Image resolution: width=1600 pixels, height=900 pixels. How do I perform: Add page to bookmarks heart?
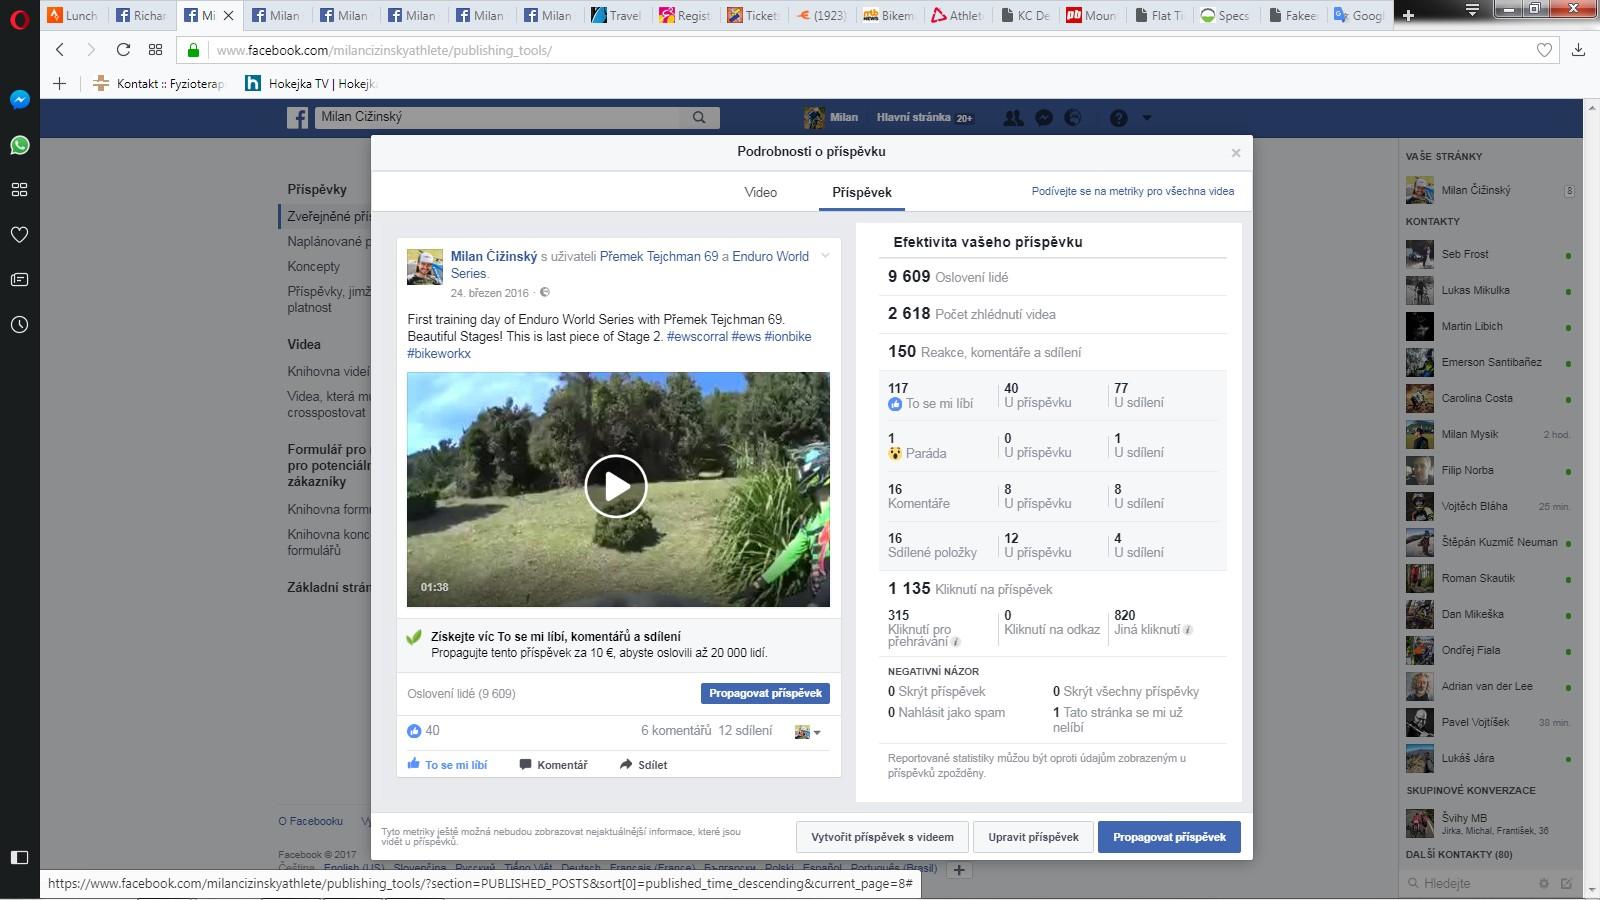1544,49
